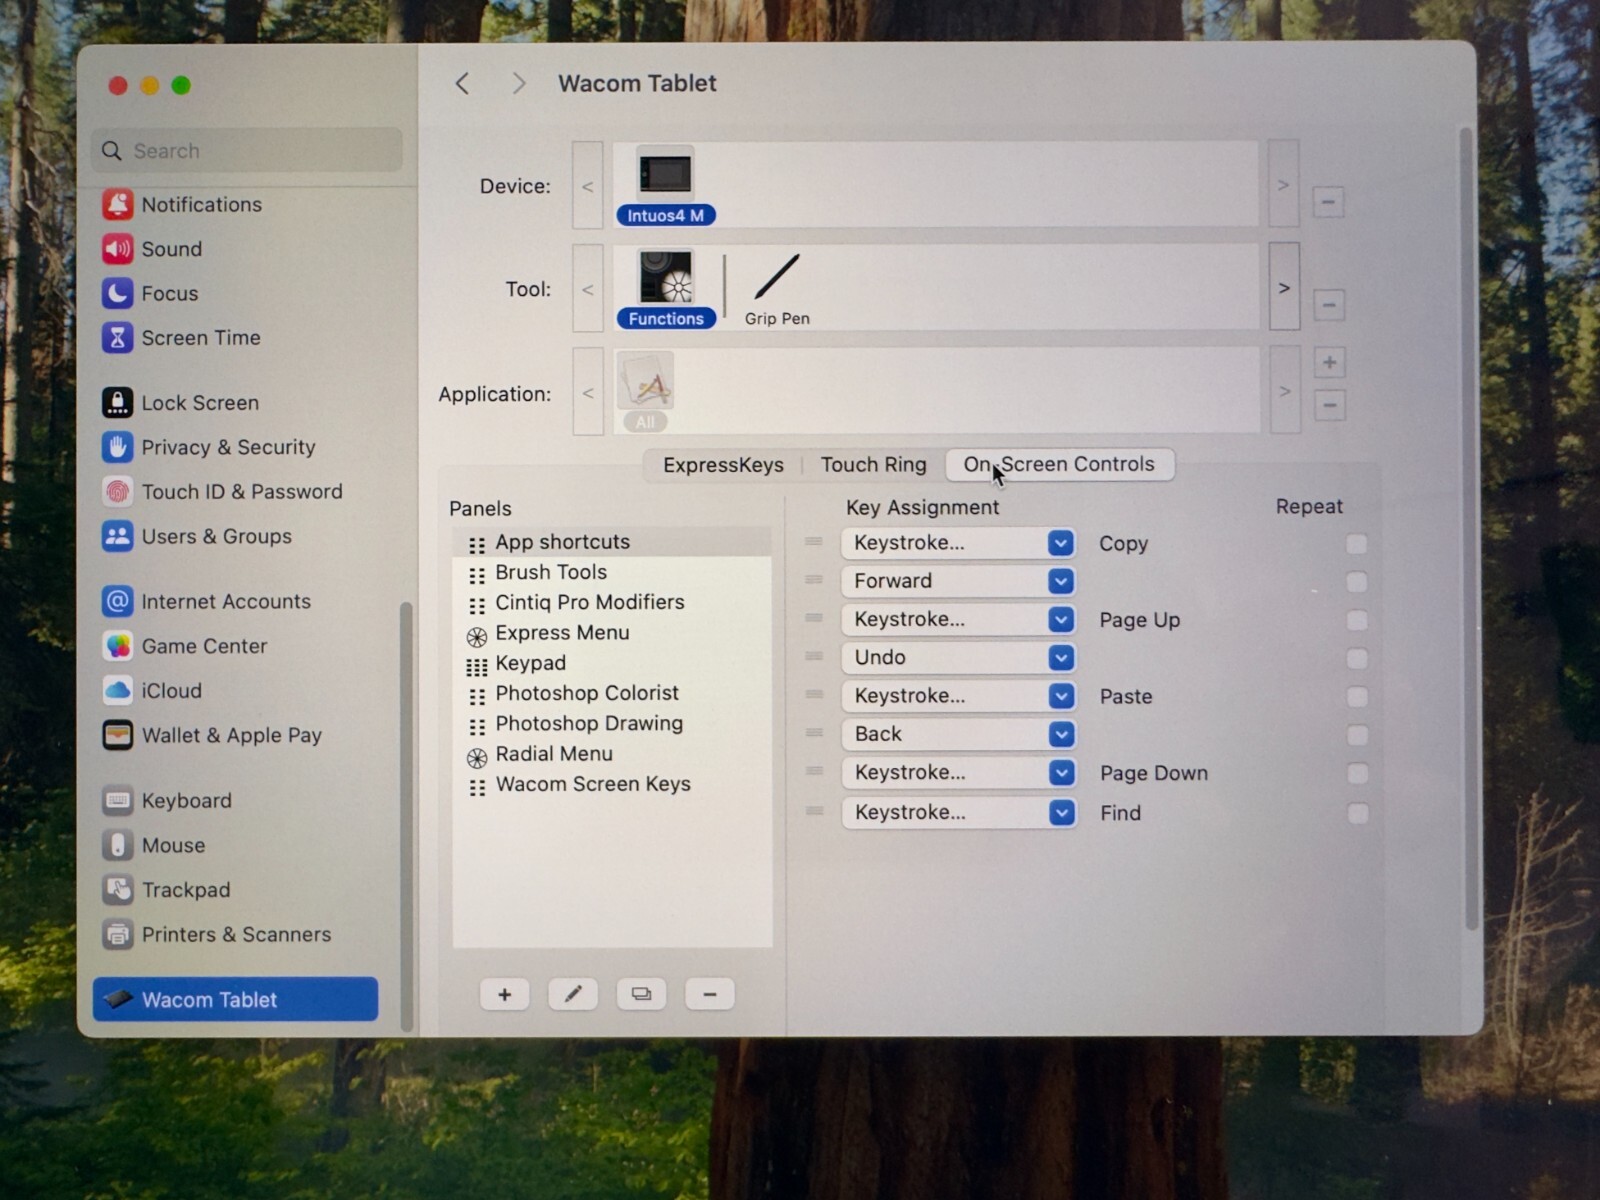The width and height of the screenshot is (1600, 1200).
Task: Toggle Repeat checkbox for Paste row
Action: [x=1357, y=697]
